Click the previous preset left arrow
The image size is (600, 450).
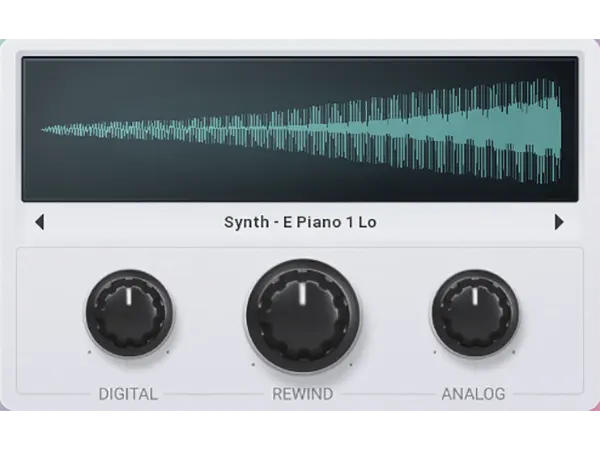pos(40,222)
